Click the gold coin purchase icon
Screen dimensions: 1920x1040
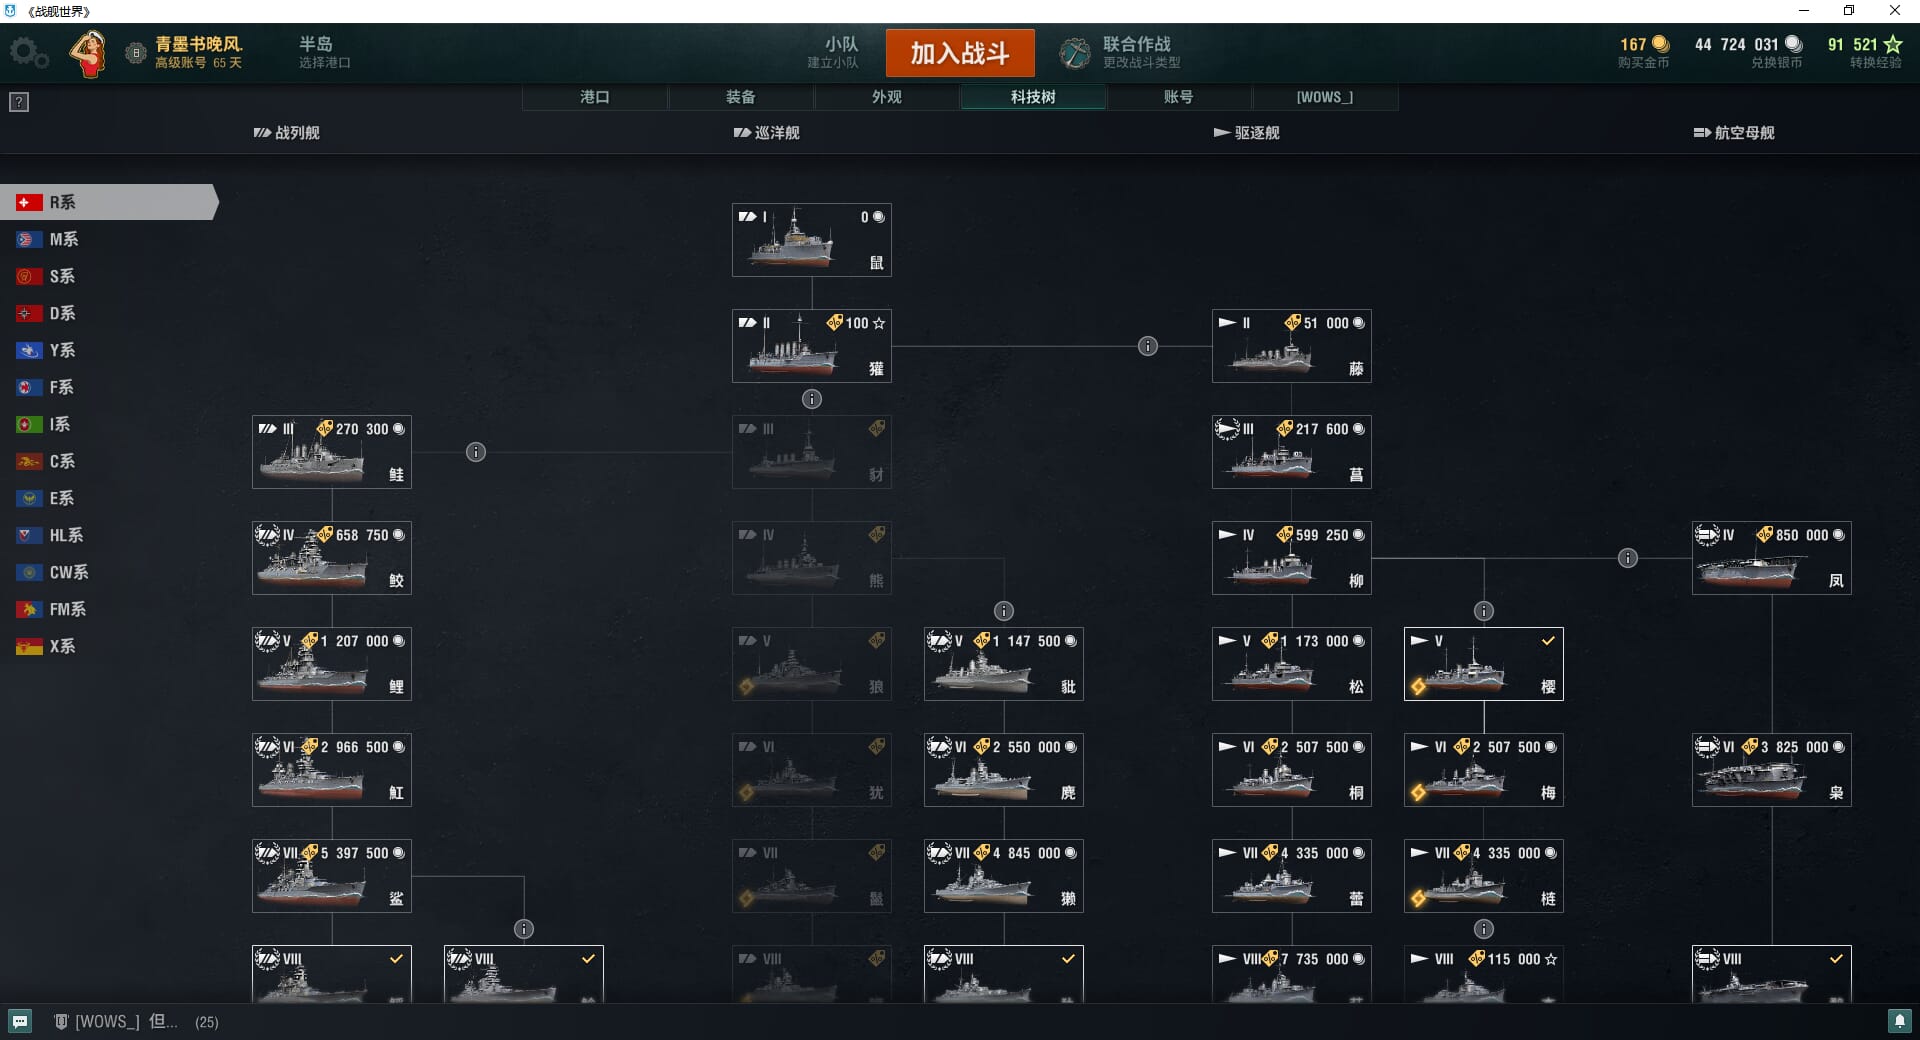click(x=1660, y=44)
